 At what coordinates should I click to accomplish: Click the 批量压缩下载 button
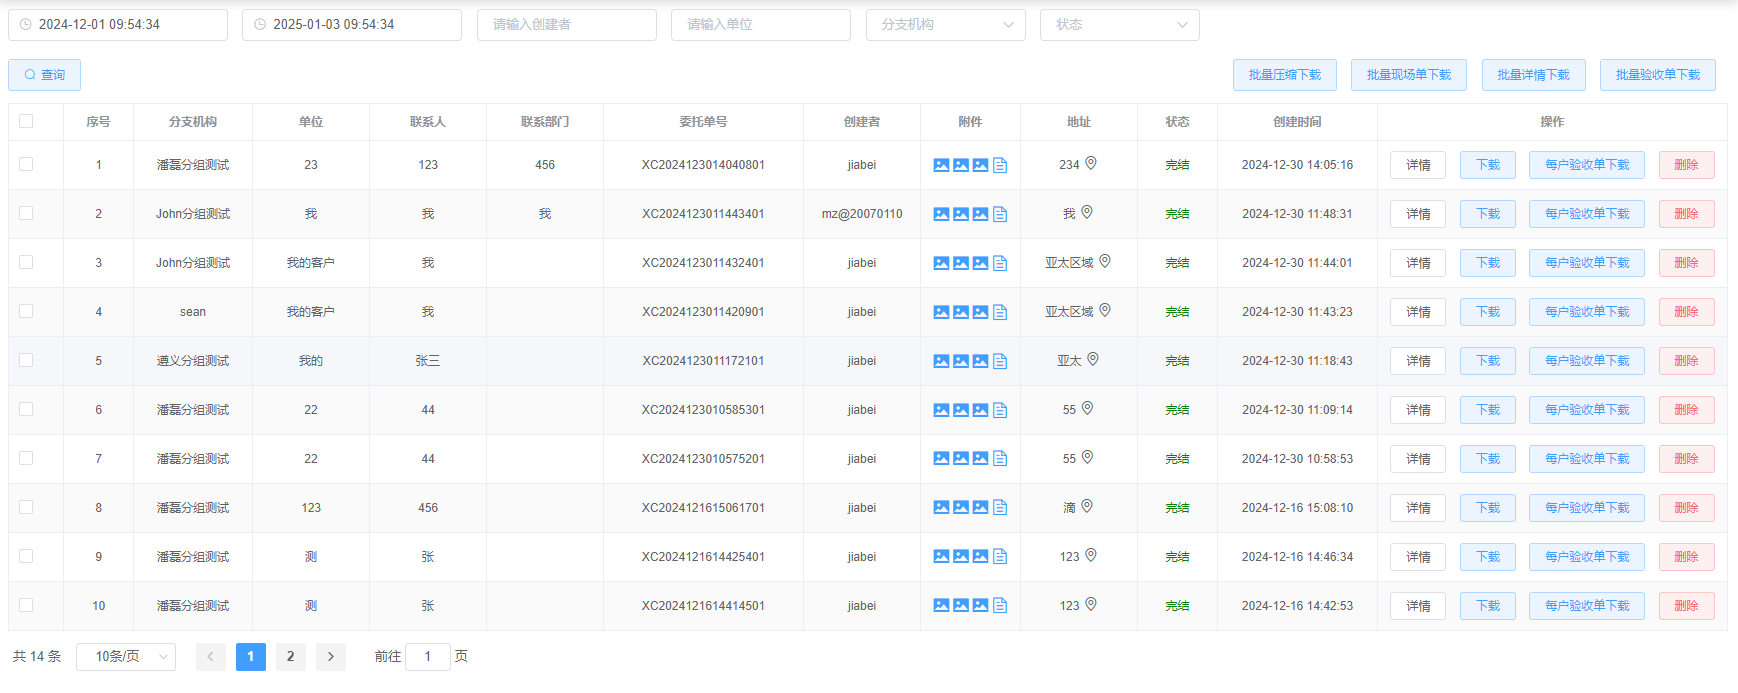[x=1284, y=75]
